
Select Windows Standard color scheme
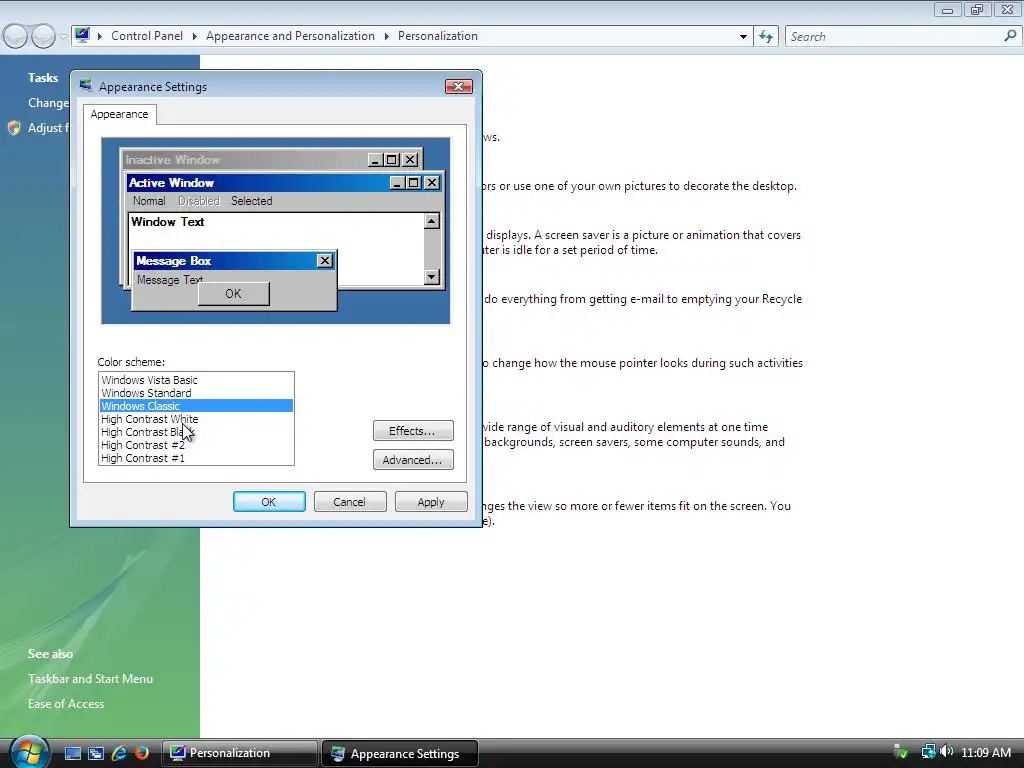[195, 392]
